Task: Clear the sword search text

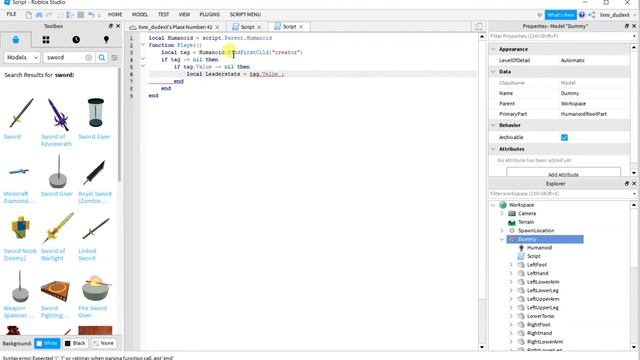Action: (x=89, y=58)
